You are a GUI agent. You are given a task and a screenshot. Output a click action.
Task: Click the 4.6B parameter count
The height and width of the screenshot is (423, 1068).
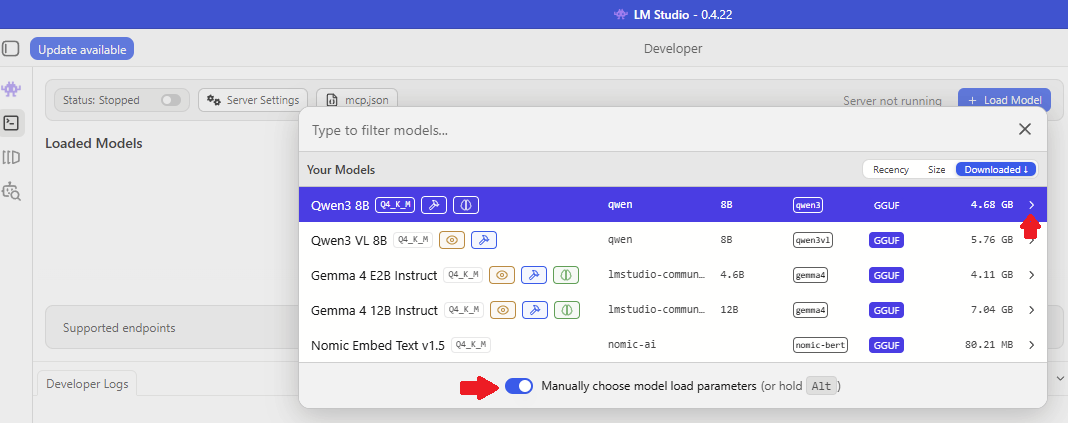coord(732,275)
